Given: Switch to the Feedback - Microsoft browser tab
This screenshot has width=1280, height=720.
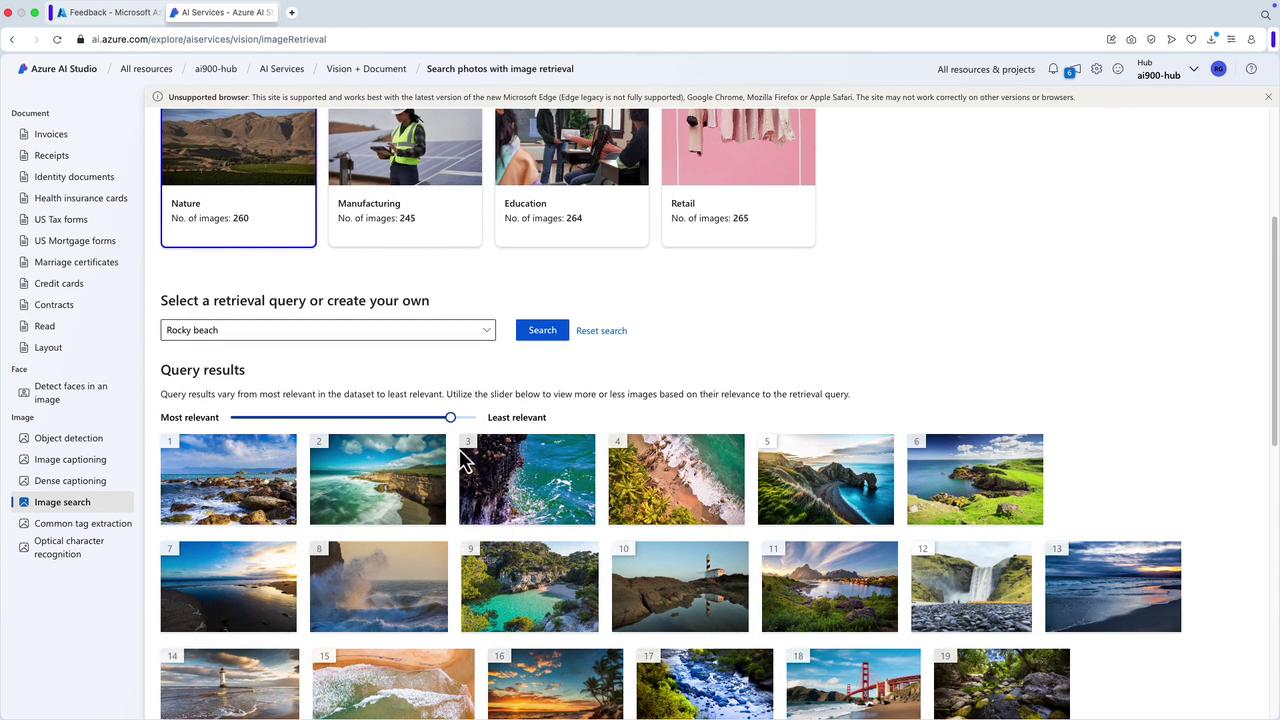Looking at the screenshot, I should click(108, 13).
